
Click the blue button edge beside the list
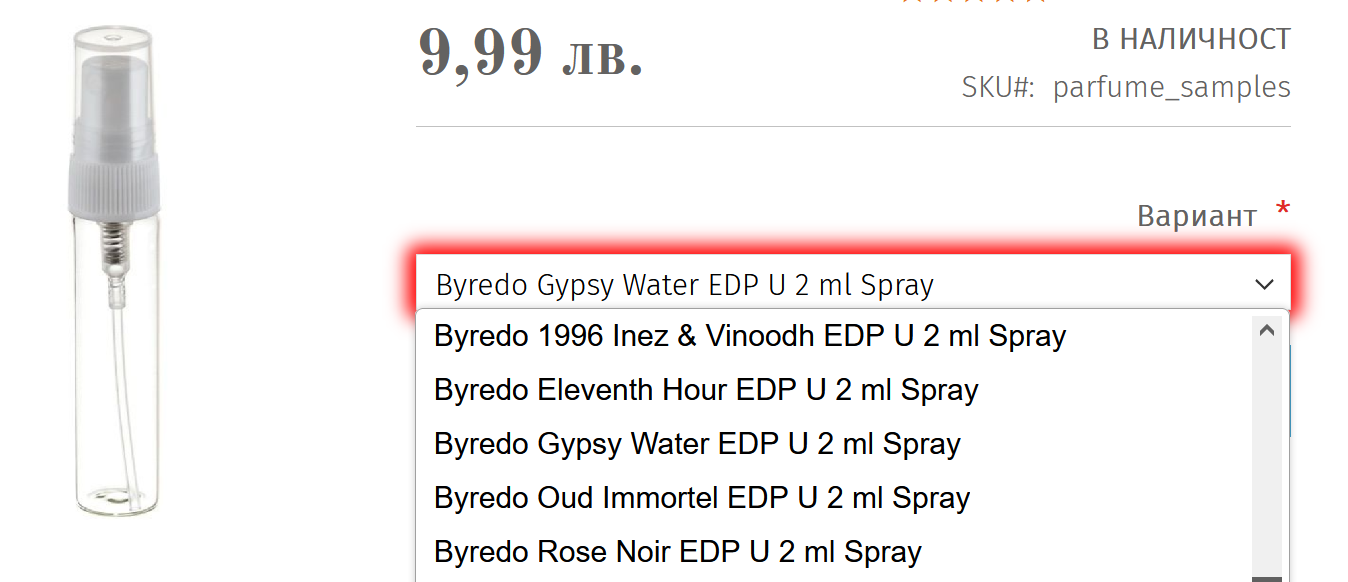[x=1290, y=390]
